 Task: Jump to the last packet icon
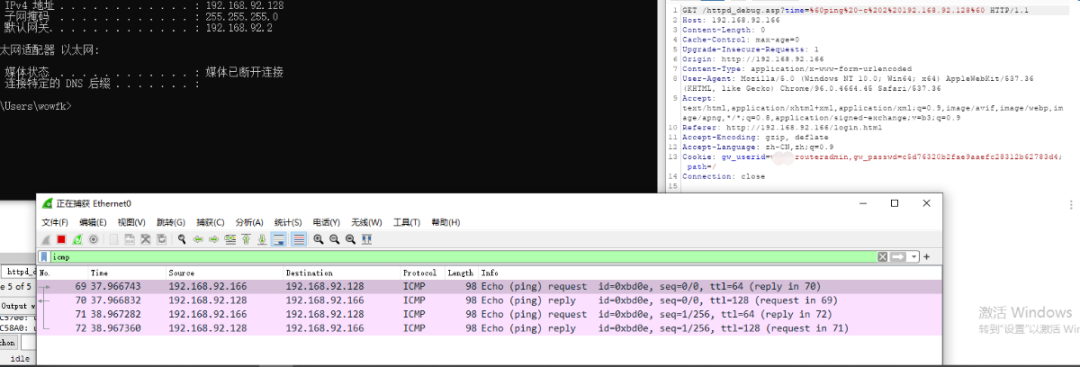click(x=262, y=240)
